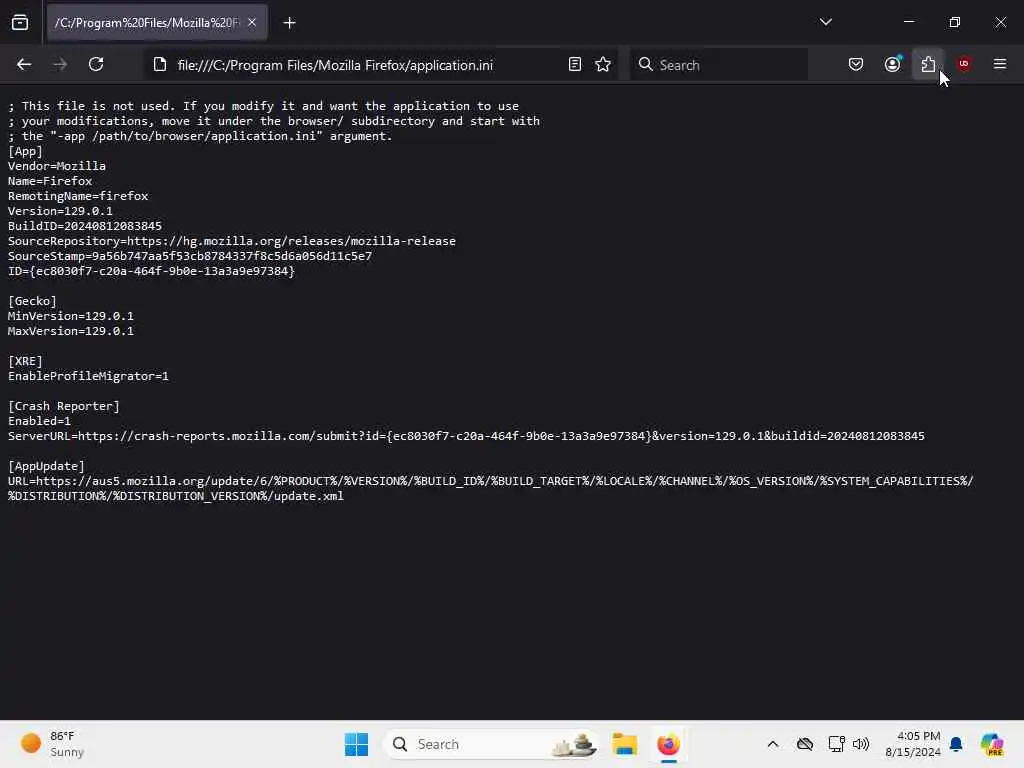The image size is (1024, 768).
Task: Open File Explorer from the taskbar
Action: [x=624, y=744]
